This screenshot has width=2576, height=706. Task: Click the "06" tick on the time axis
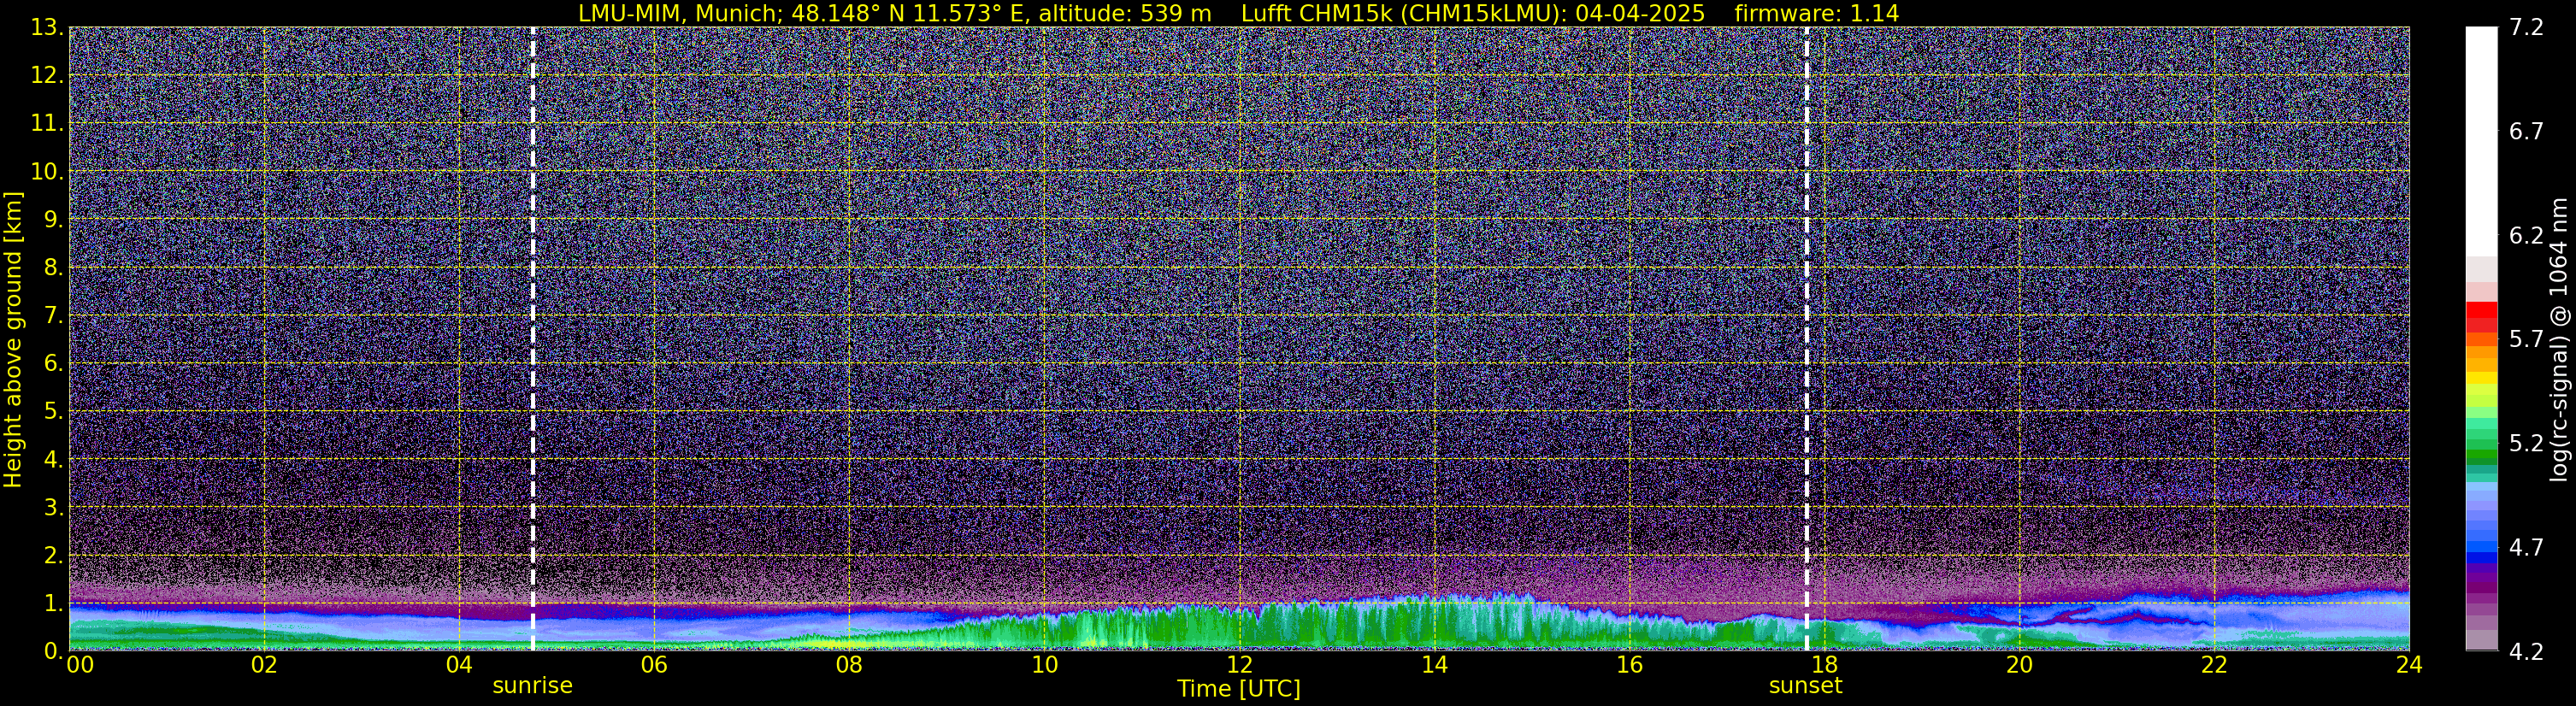point(654,665)
